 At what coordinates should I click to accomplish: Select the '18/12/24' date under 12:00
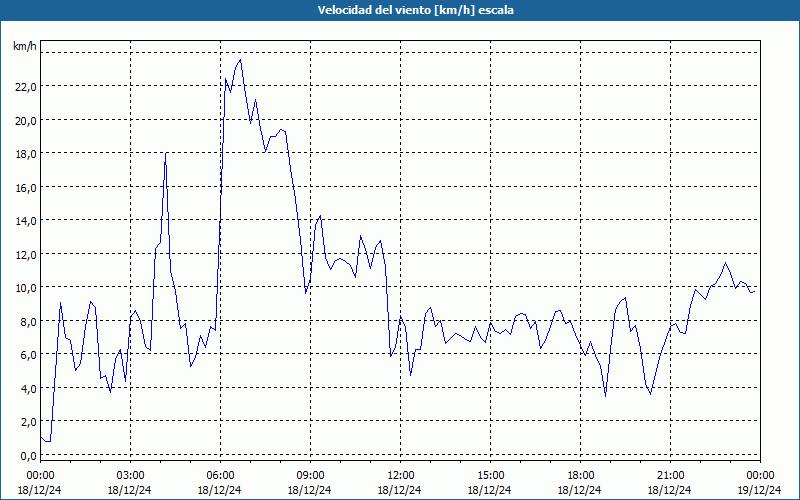pyautogui.click(x=399, y=490)
